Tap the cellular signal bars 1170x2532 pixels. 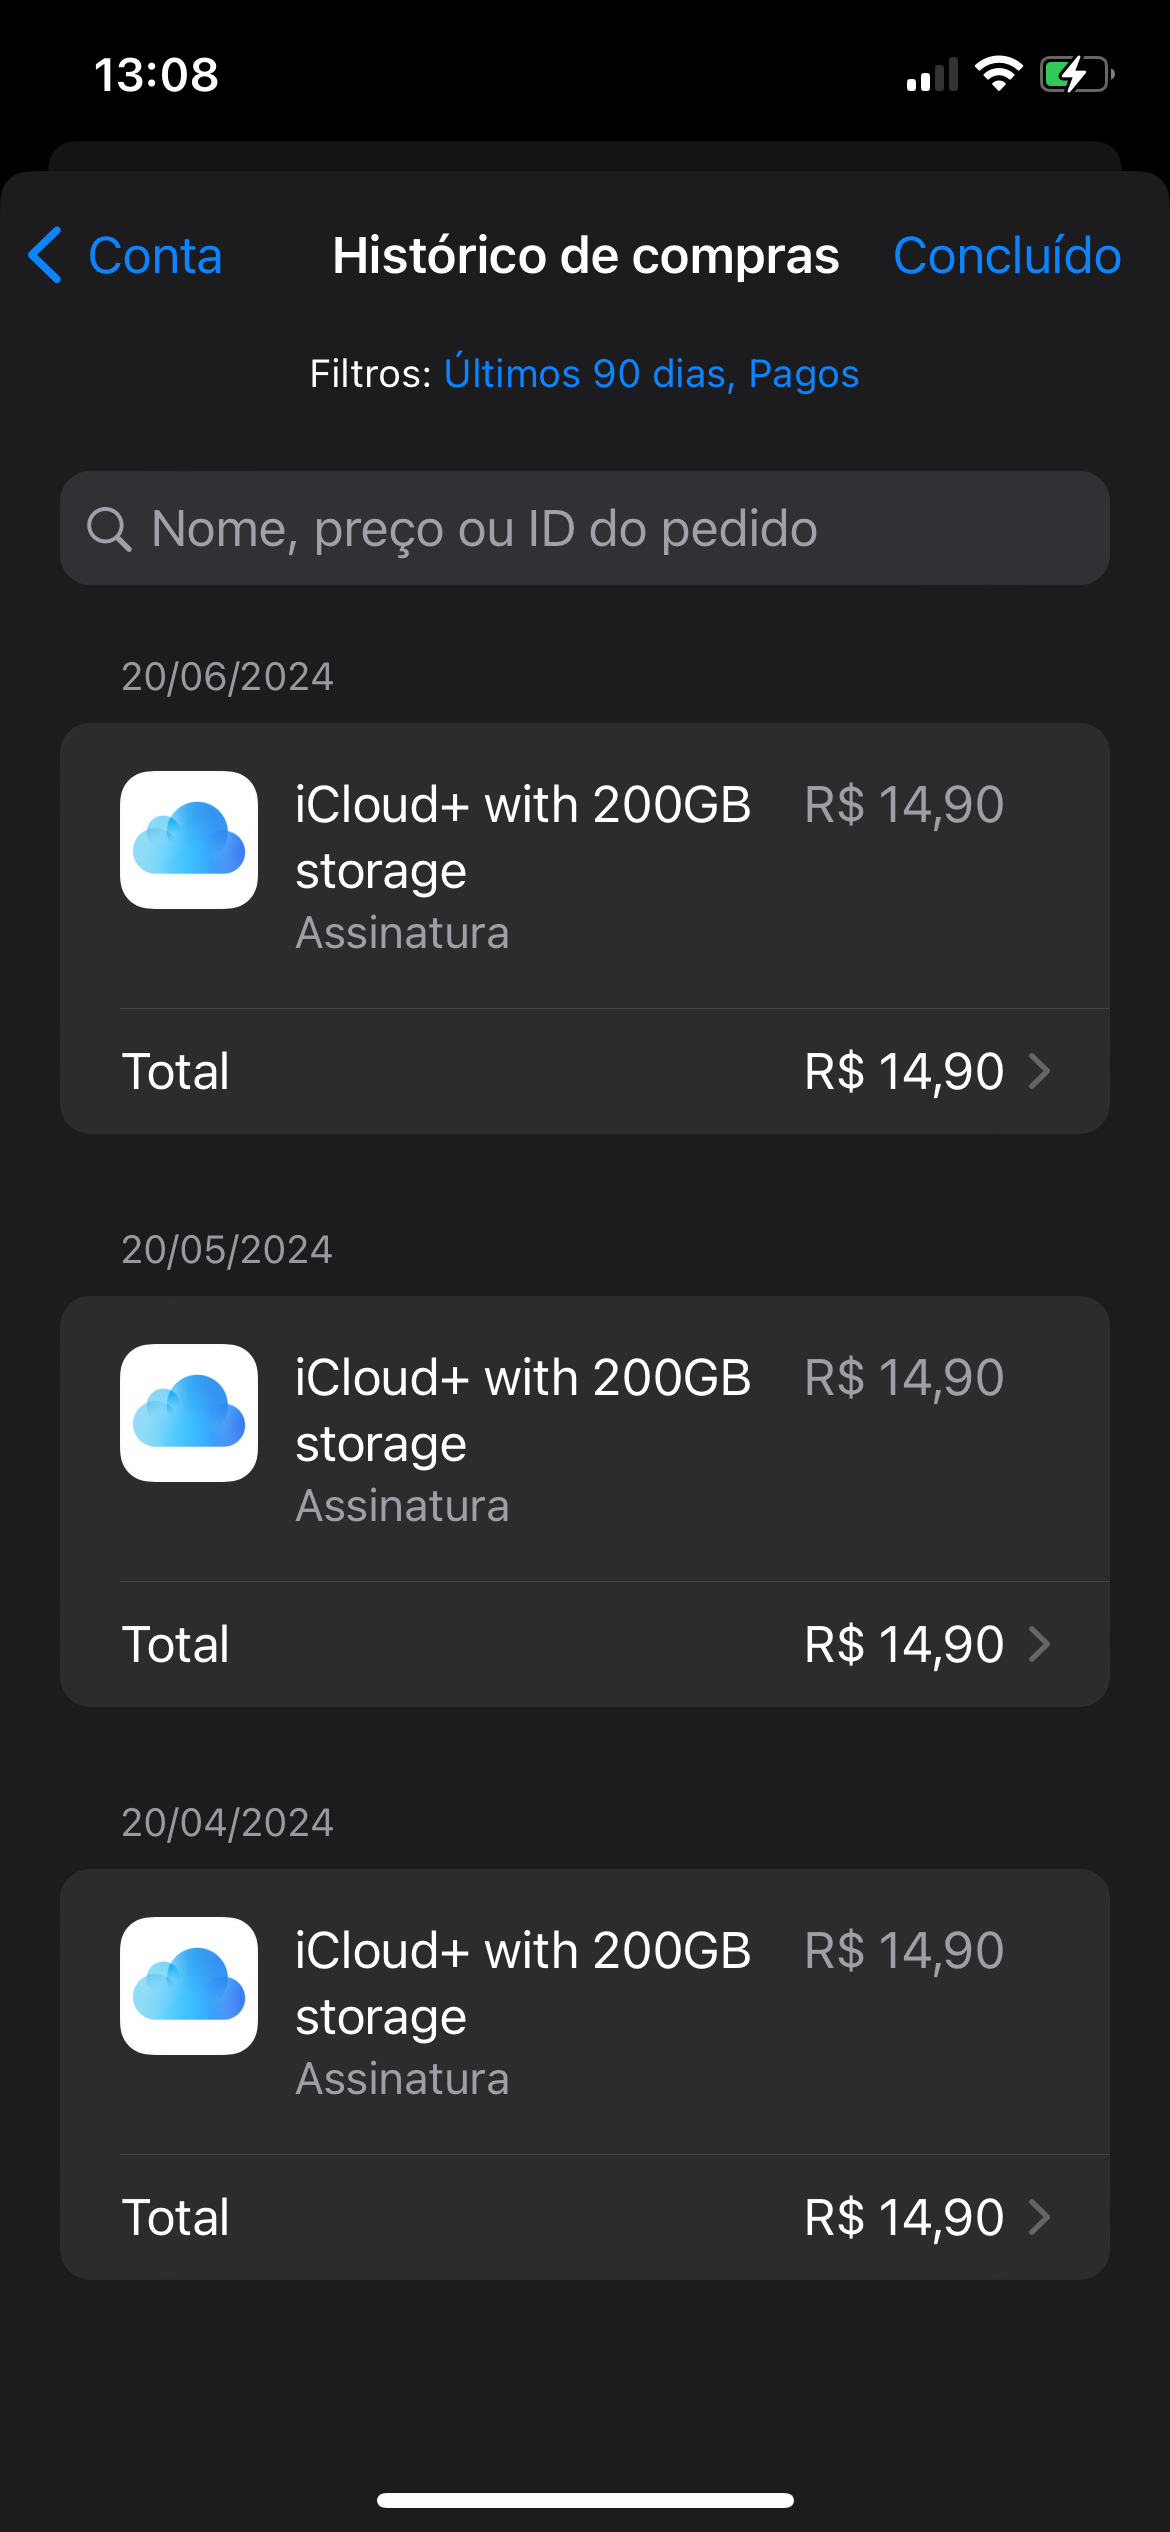pos(932,76)
